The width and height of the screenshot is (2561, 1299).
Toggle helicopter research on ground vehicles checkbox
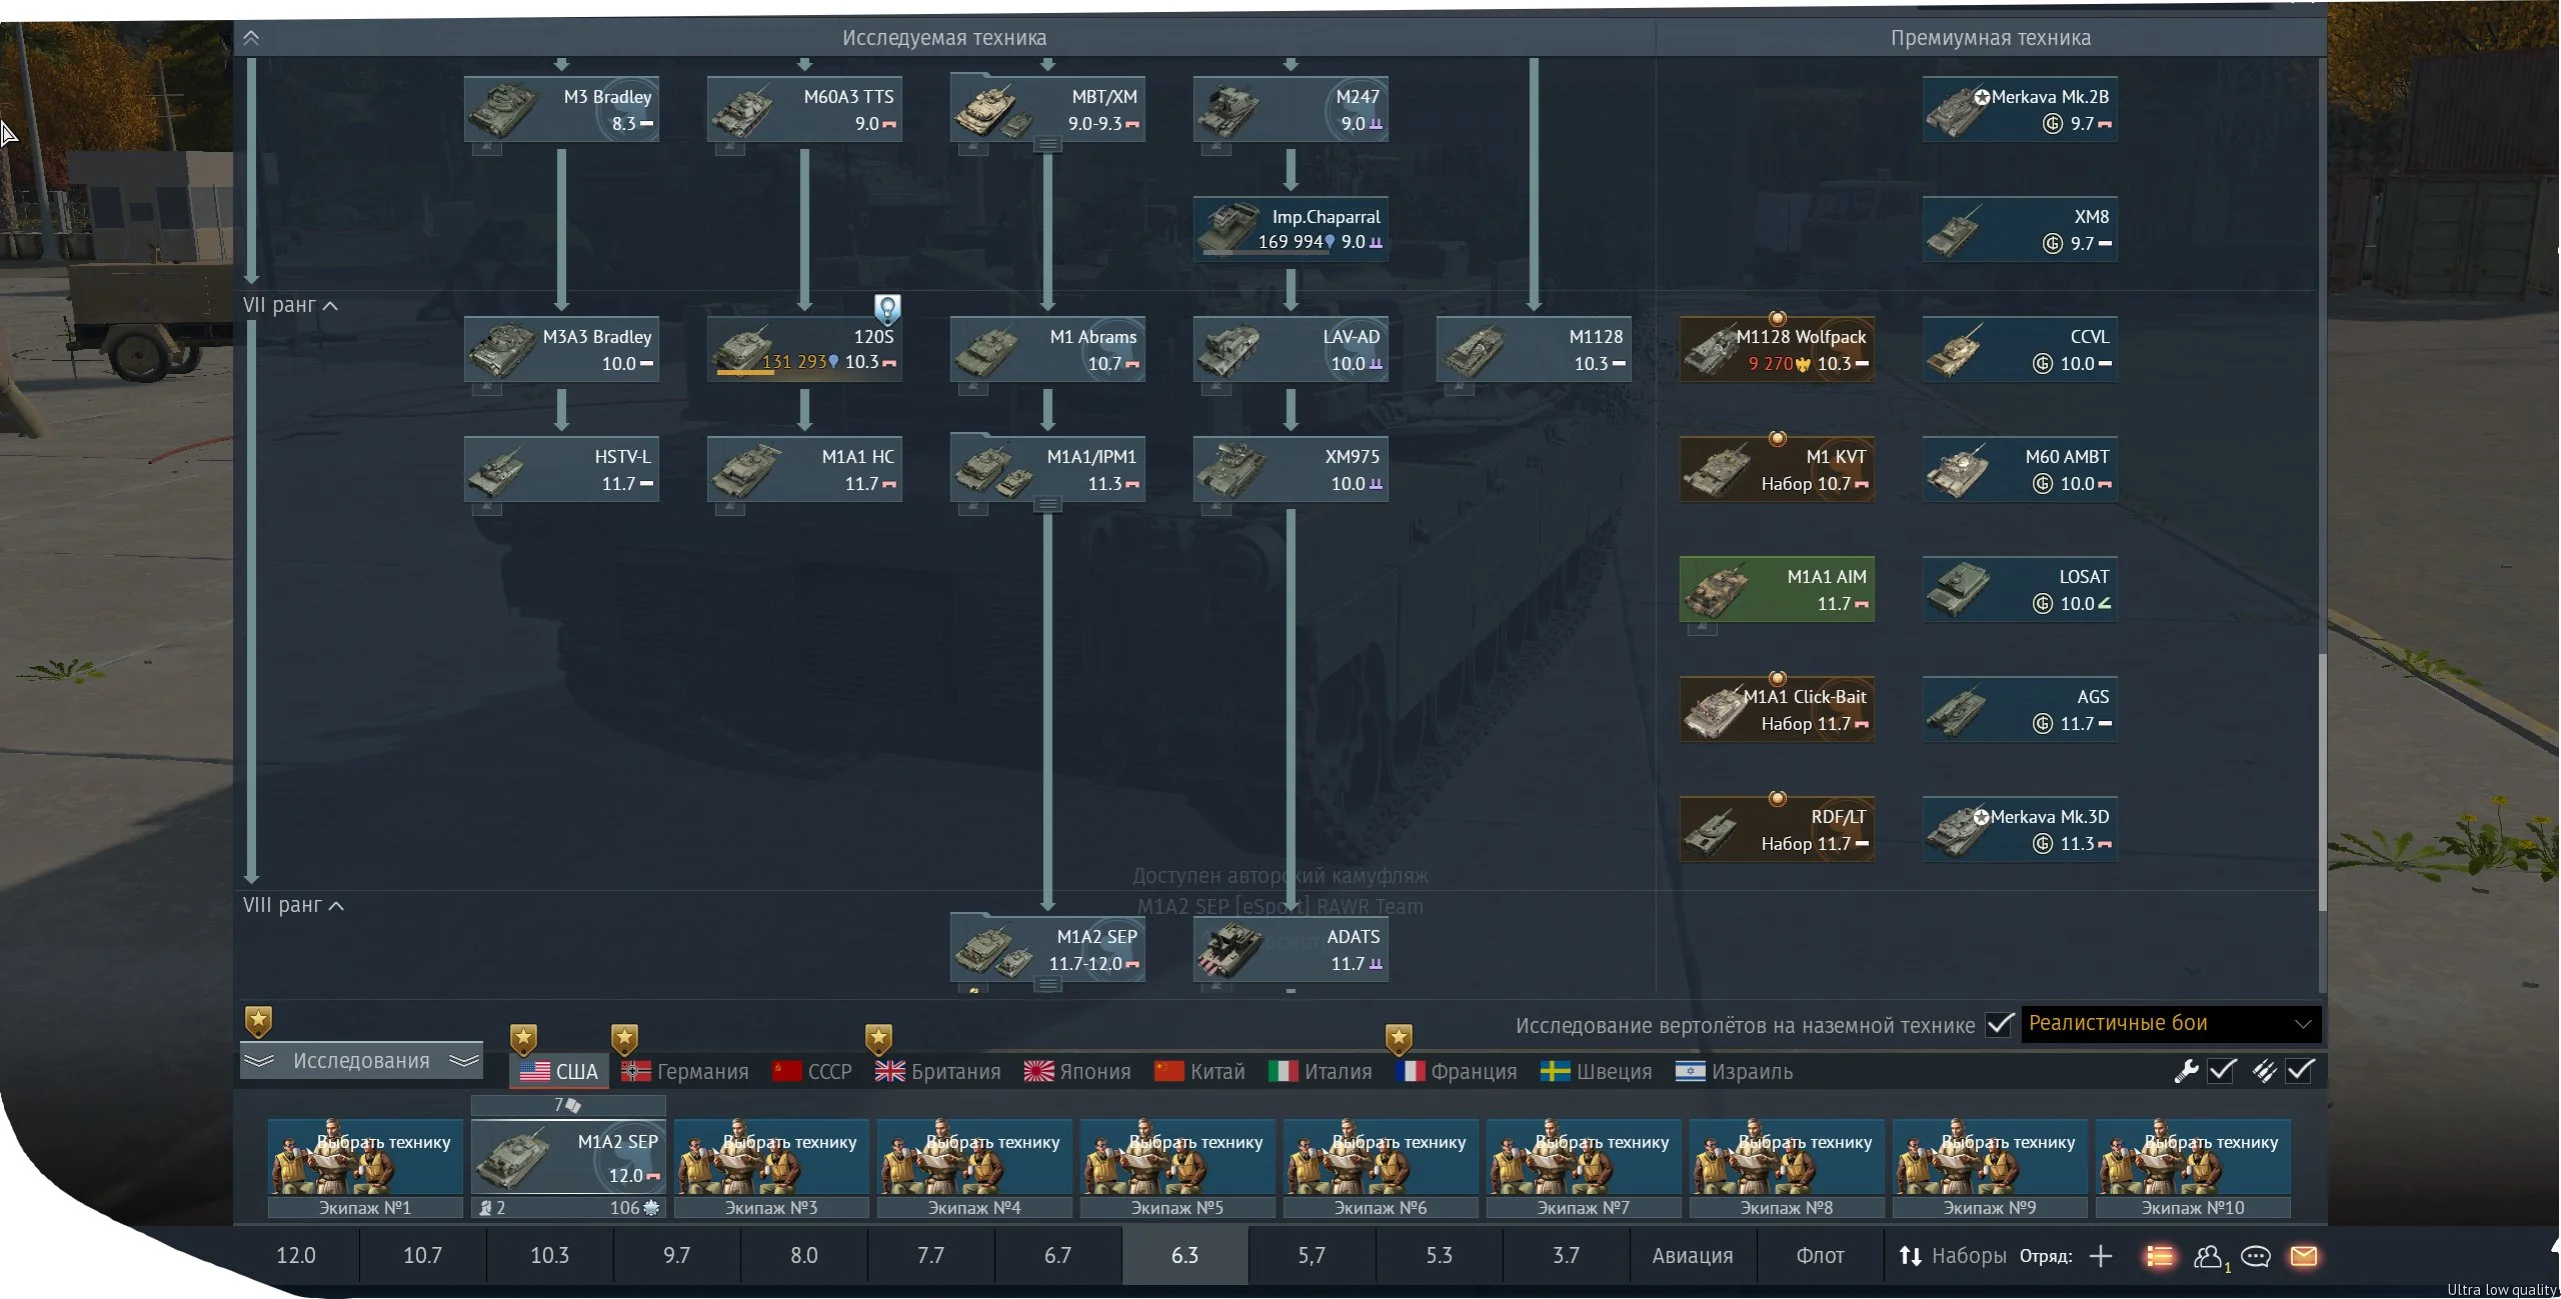(1999, 1024)
